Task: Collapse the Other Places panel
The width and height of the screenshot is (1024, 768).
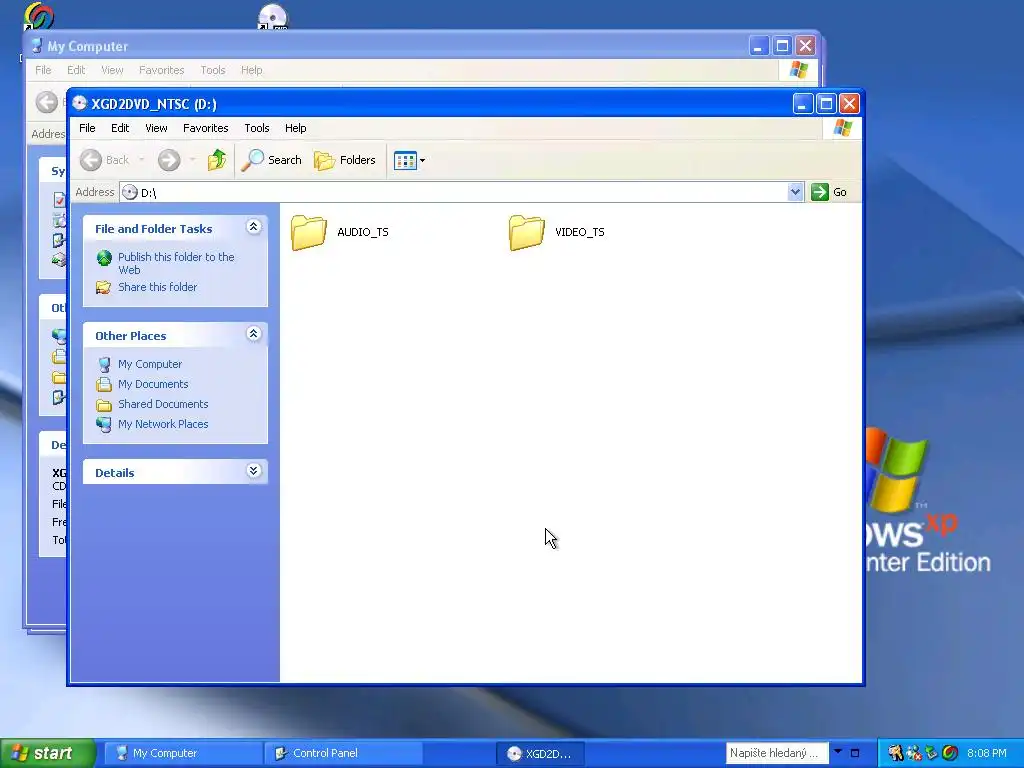Action: (253, 334)
